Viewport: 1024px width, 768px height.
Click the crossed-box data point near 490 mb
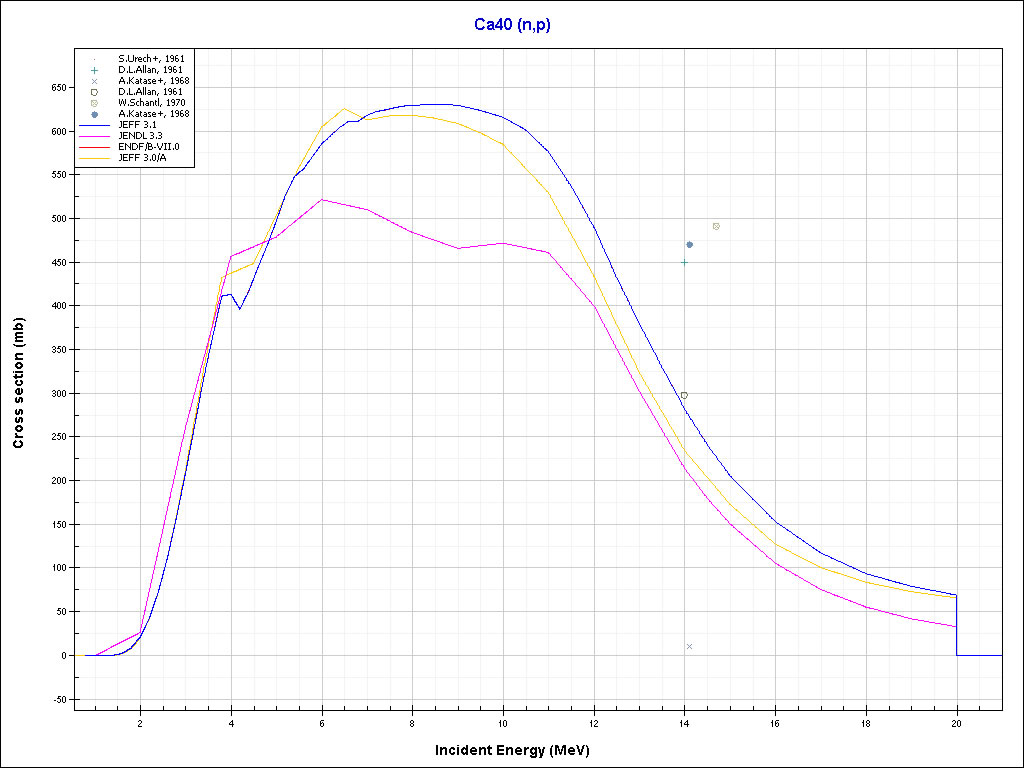coord(716,226)
